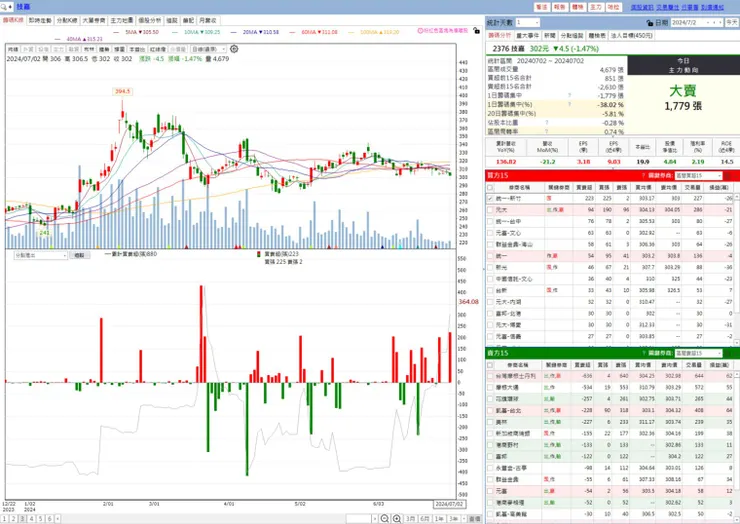Screen dimensions: 740x524
Task: Click the question mark in the 買方15 header
Action: coord(643,175)
